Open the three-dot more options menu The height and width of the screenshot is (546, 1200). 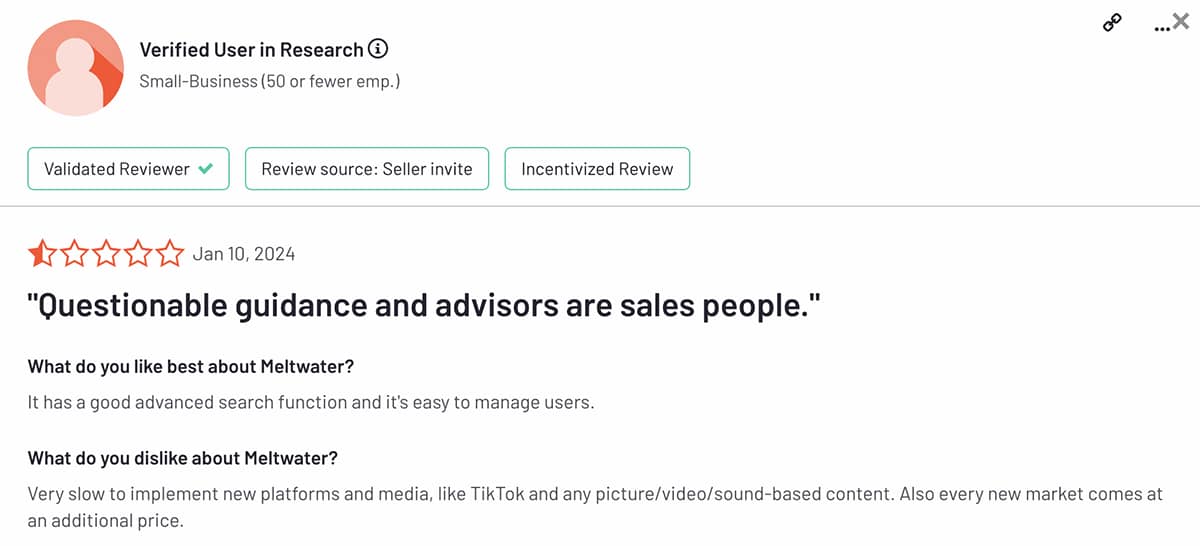[1159, 27]
